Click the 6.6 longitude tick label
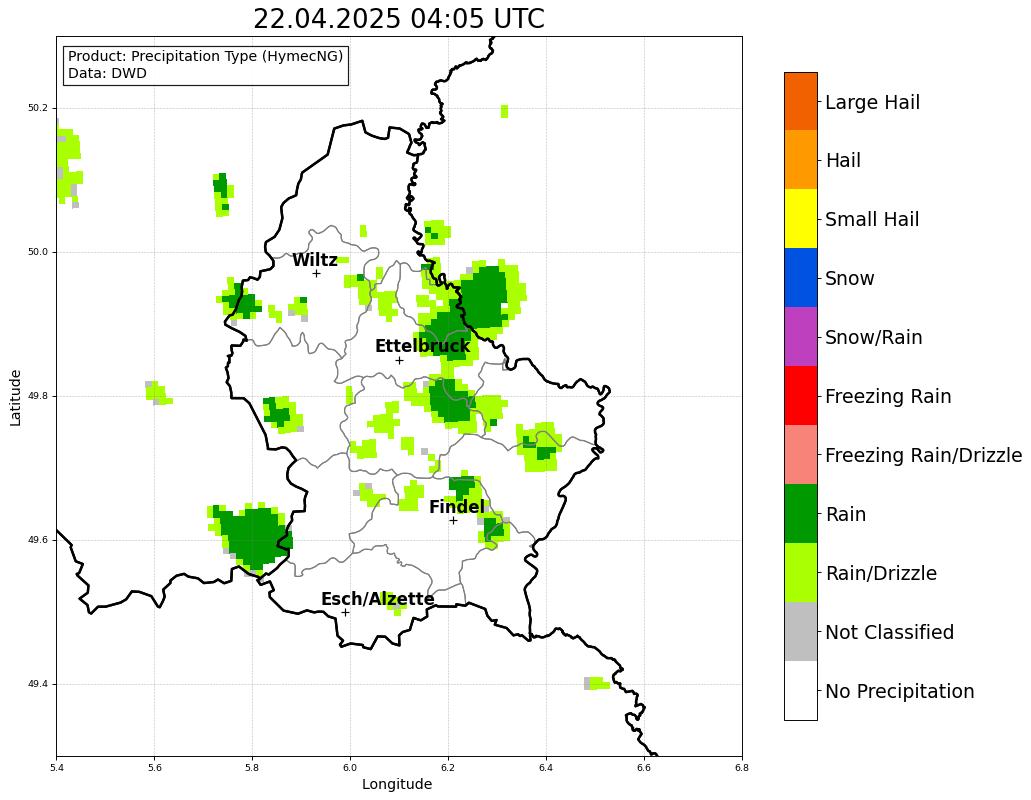The height and width of the screenshot is (800, 1031). (x=644, y=767)
